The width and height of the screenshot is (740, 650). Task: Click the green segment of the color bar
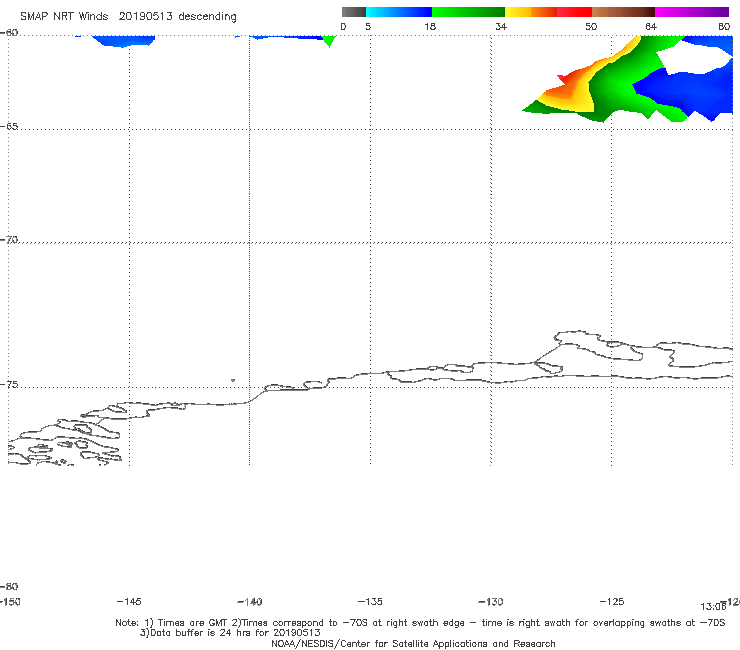468,12
